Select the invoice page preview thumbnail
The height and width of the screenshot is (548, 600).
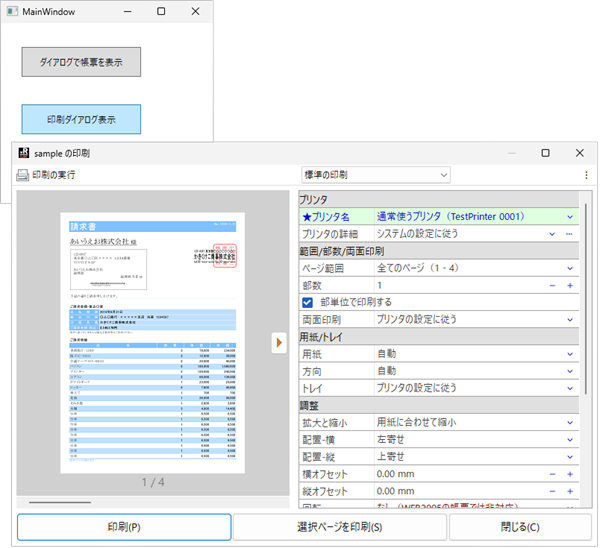pos(152,343)
